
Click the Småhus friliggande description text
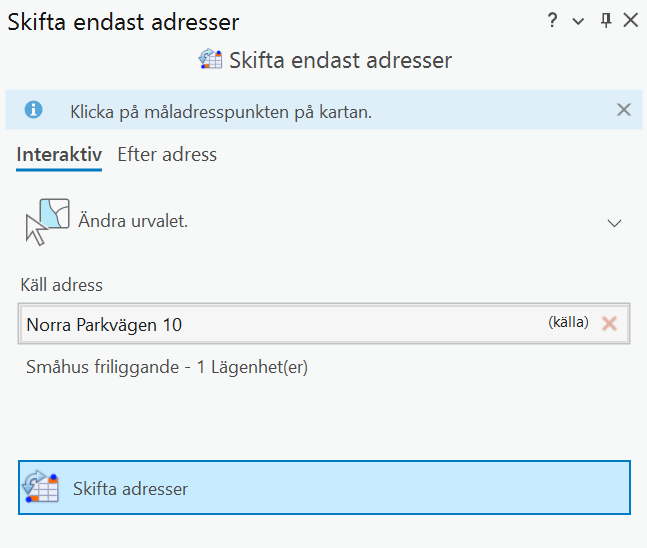point(166,367)
